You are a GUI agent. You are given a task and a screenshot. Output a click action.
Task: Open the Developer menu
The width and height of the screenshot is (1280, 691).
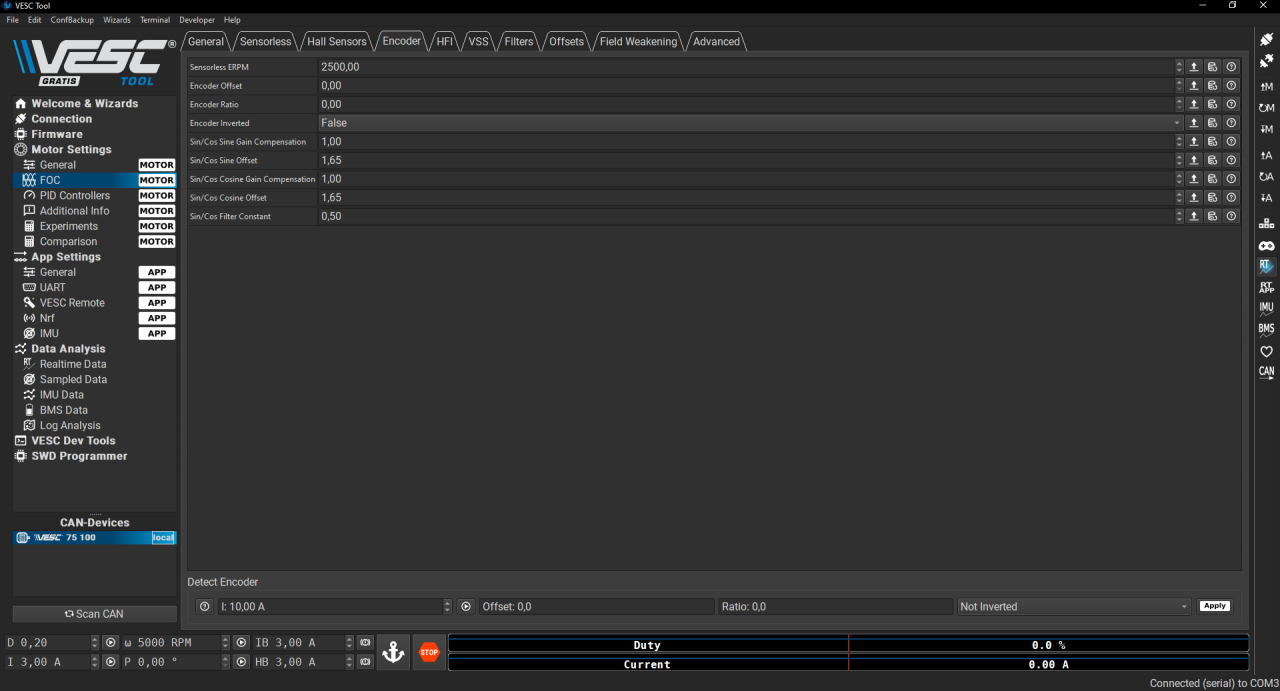[x=197, y=20]
